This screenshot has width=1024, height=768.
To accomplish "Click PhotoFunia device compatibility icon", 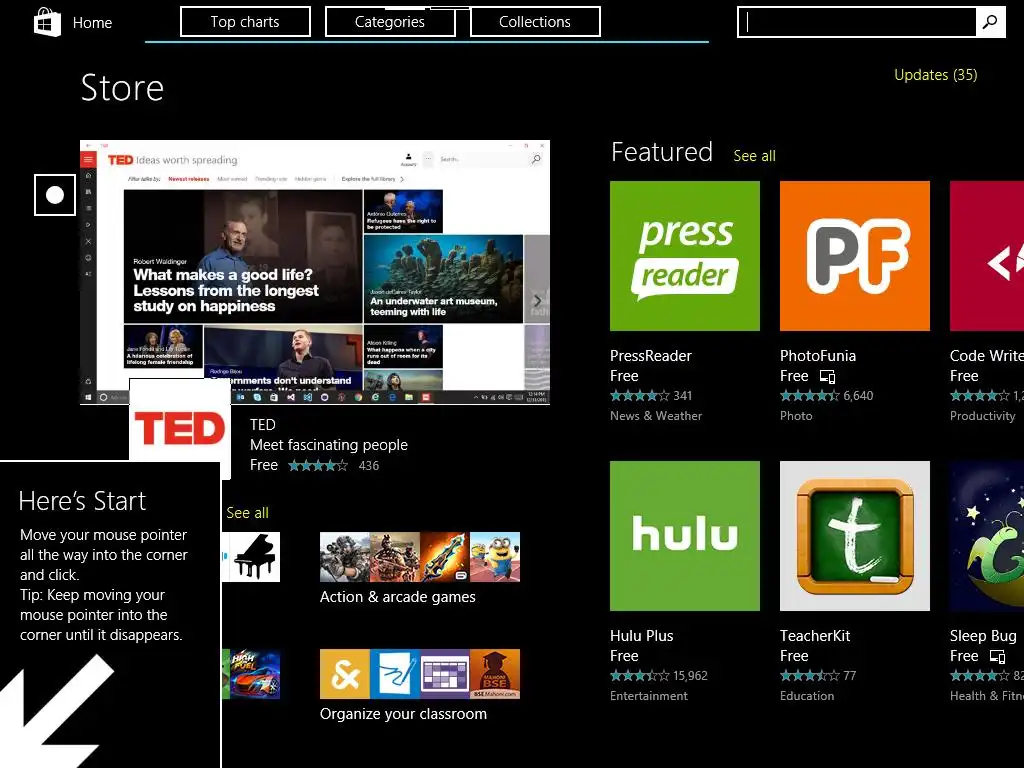I will (827, 377).
